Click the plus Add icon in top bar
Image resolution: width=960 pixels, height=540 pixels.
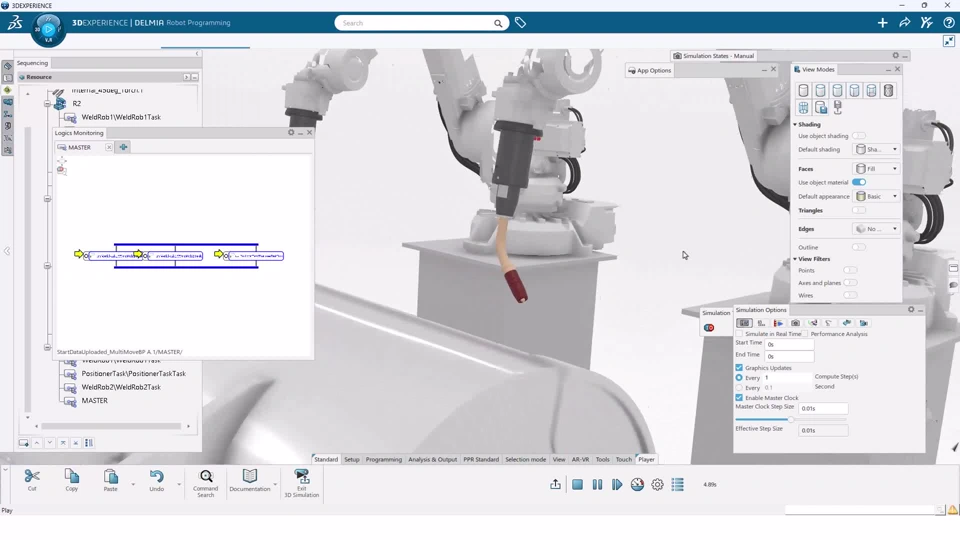click(882, 23)
